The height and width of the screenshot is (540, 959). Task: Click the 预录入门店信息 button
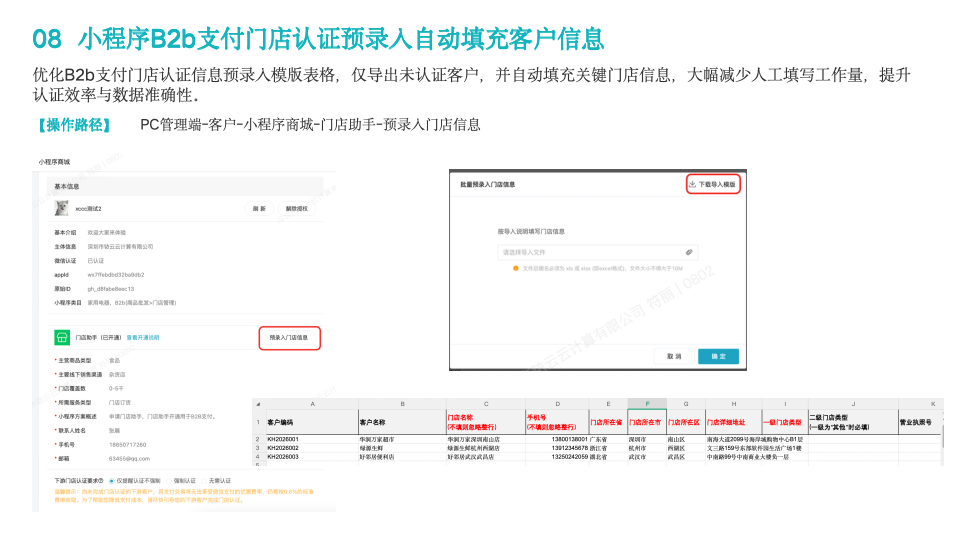point(289,338)
